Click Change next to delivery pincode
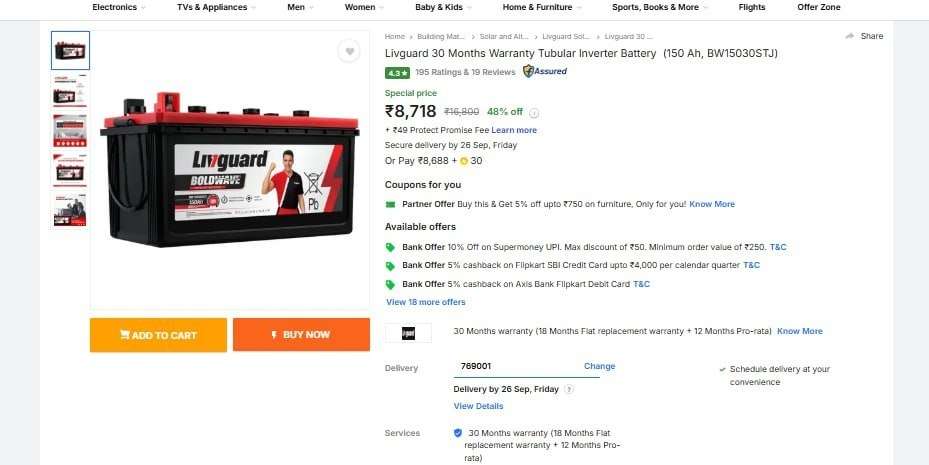Viewport: 929px width, 465px height. 600,366
